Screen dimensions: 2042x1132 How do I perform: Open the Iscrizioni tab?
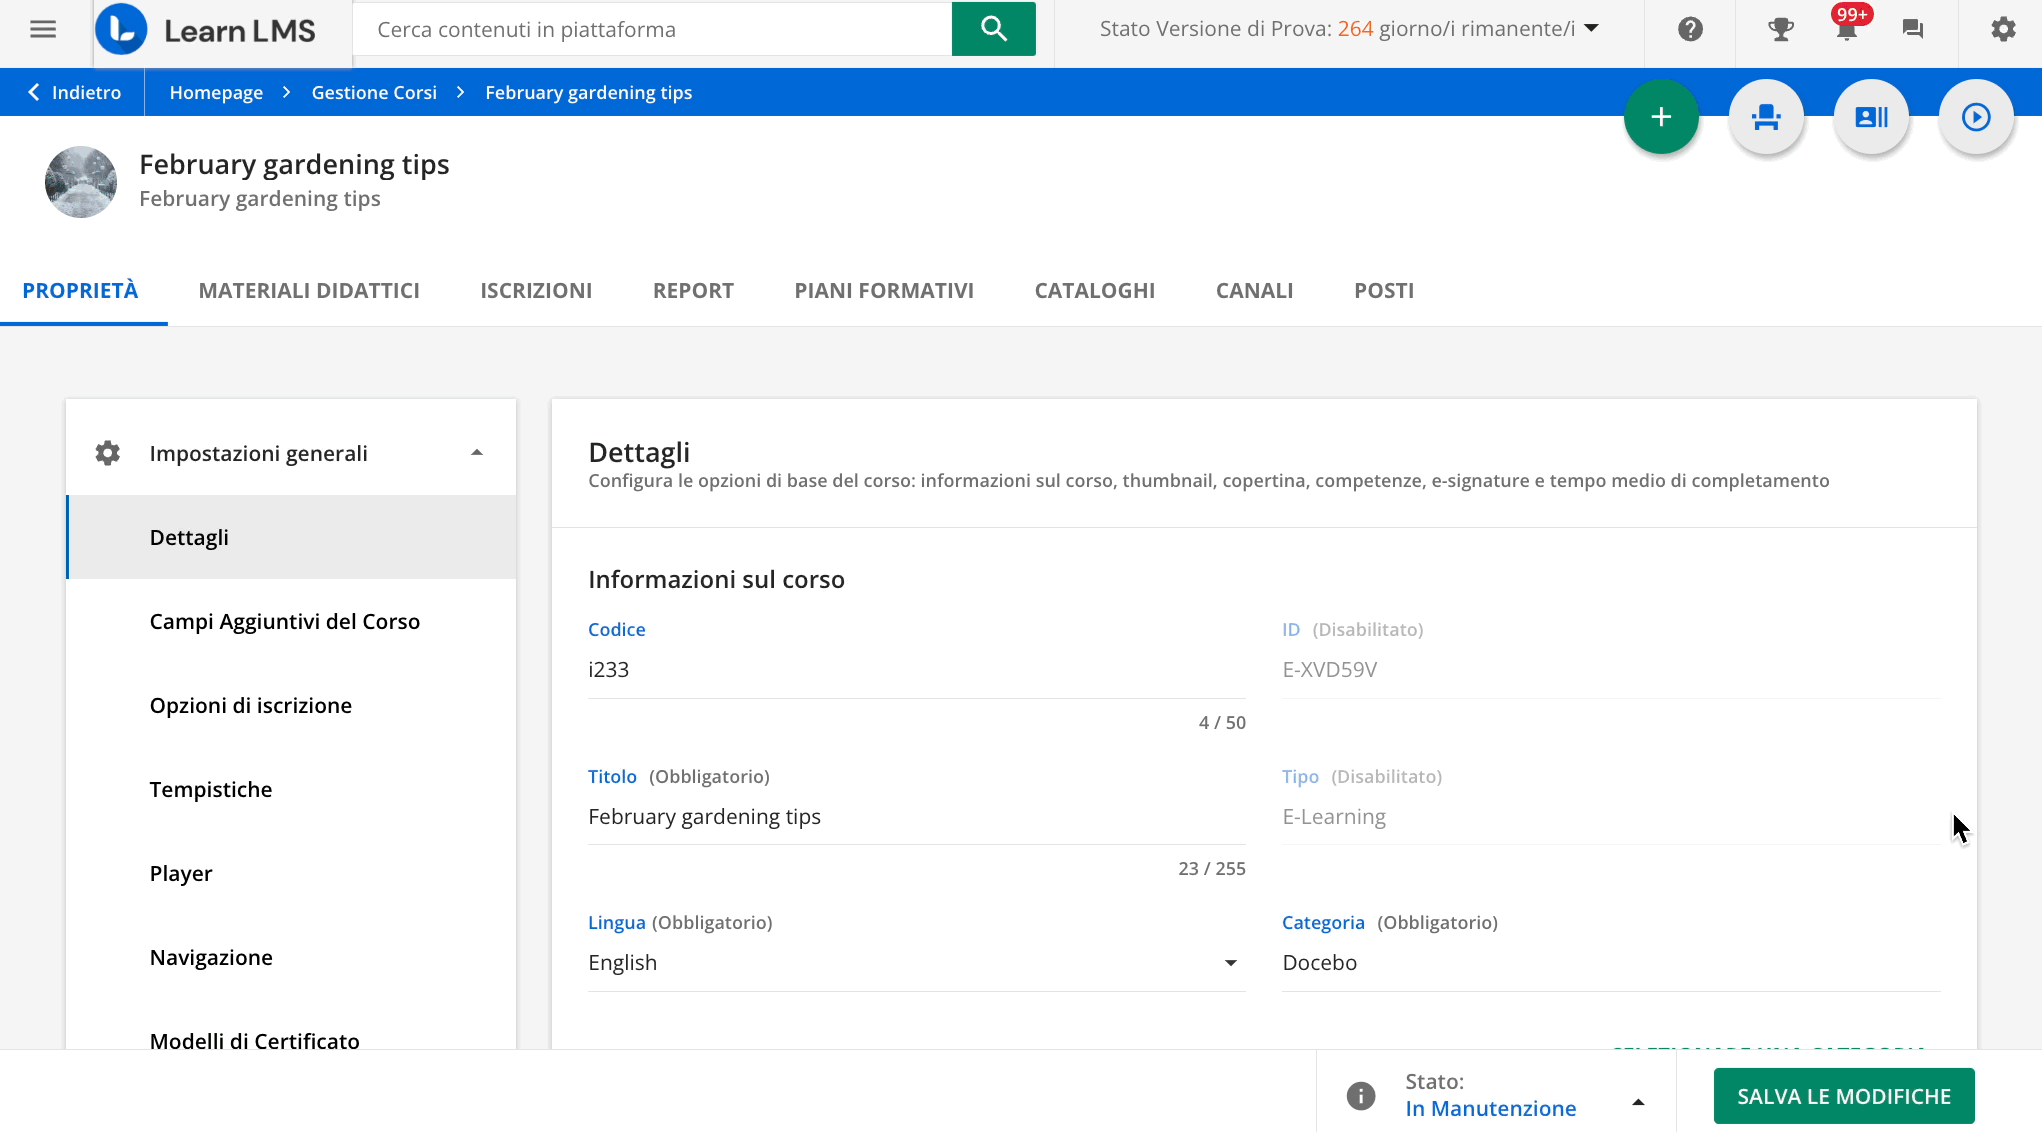tap(536, 291)
